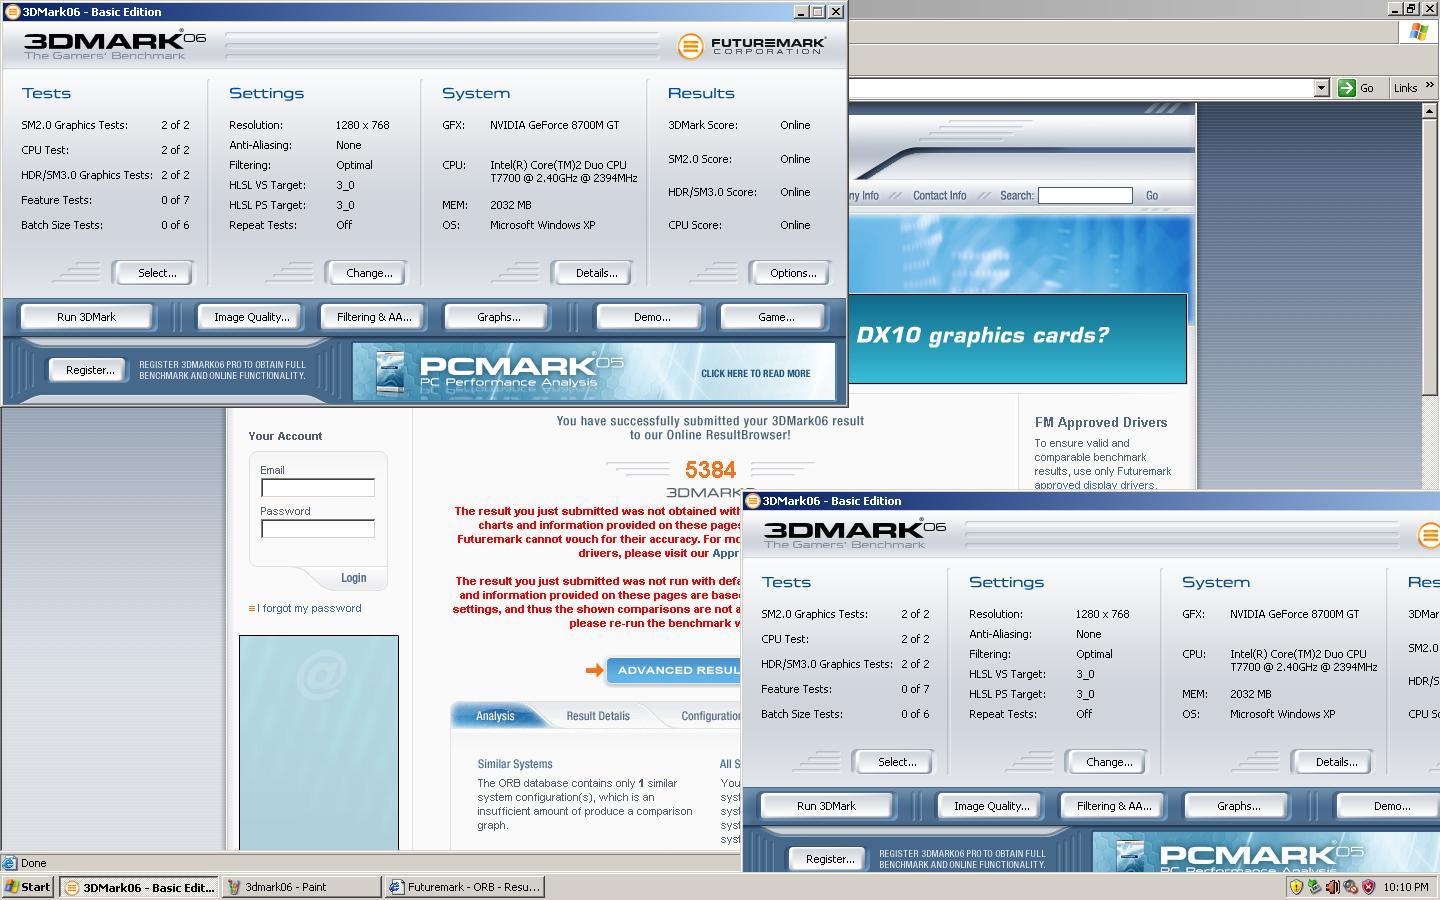
Task: Click the Email input field
Action: [318, 488]
